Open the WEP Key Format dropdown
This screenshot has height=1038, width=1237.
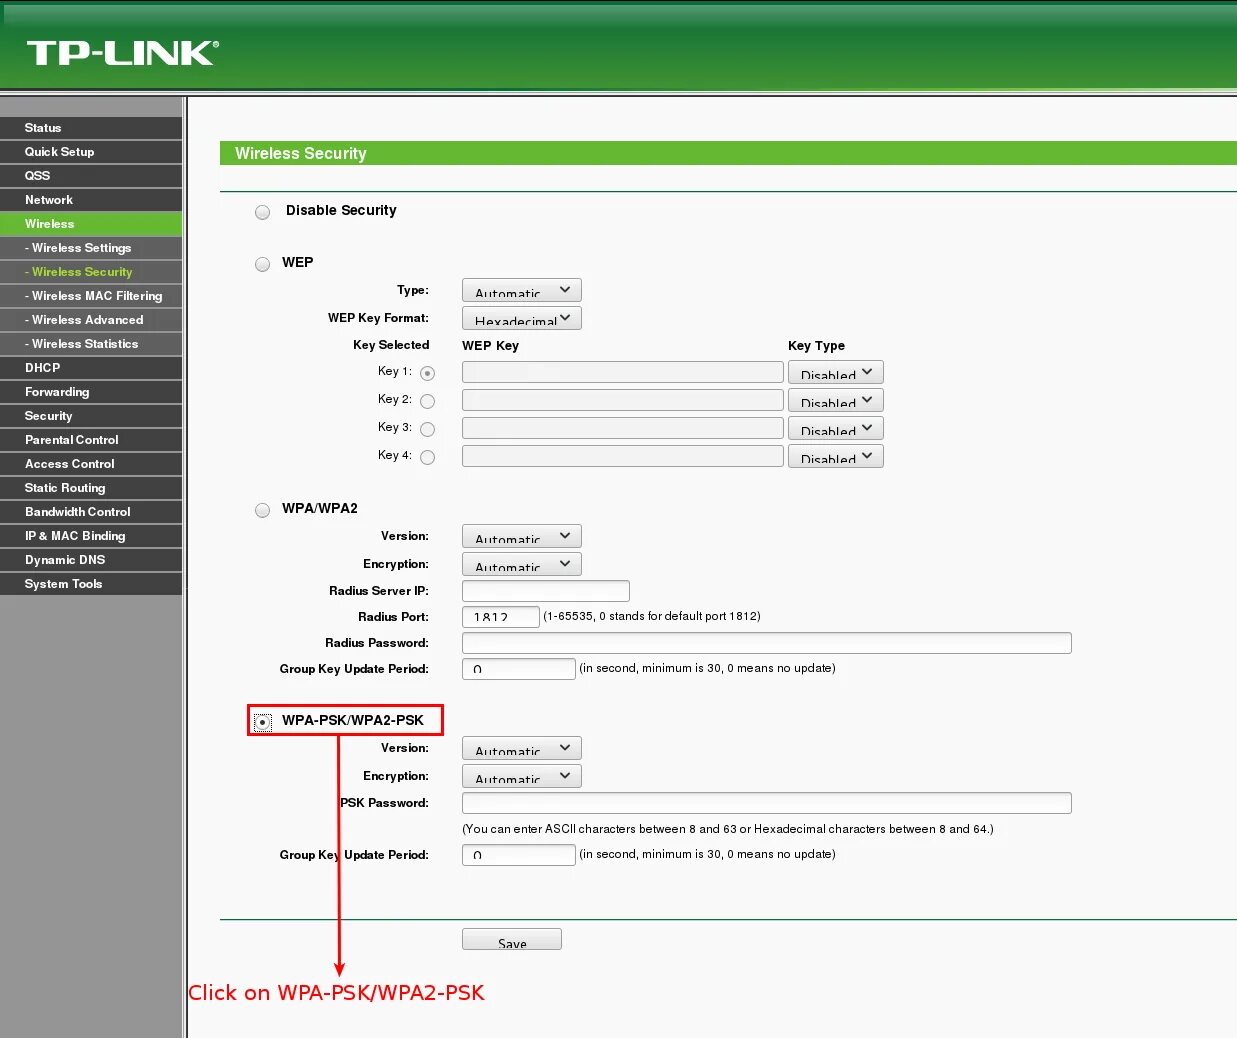[x=522, y=318]
